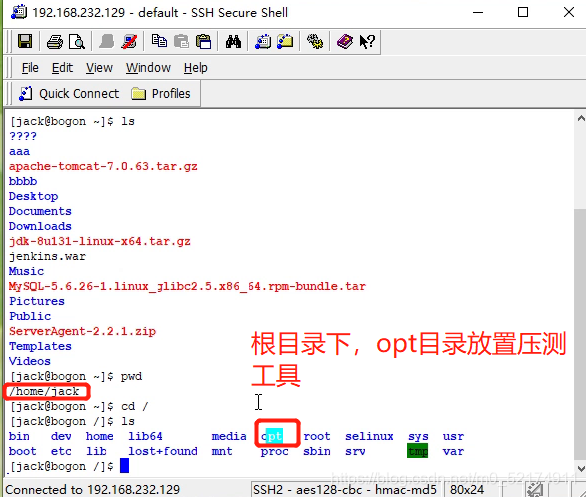Click the Find binoculars icon

point(233,41)
